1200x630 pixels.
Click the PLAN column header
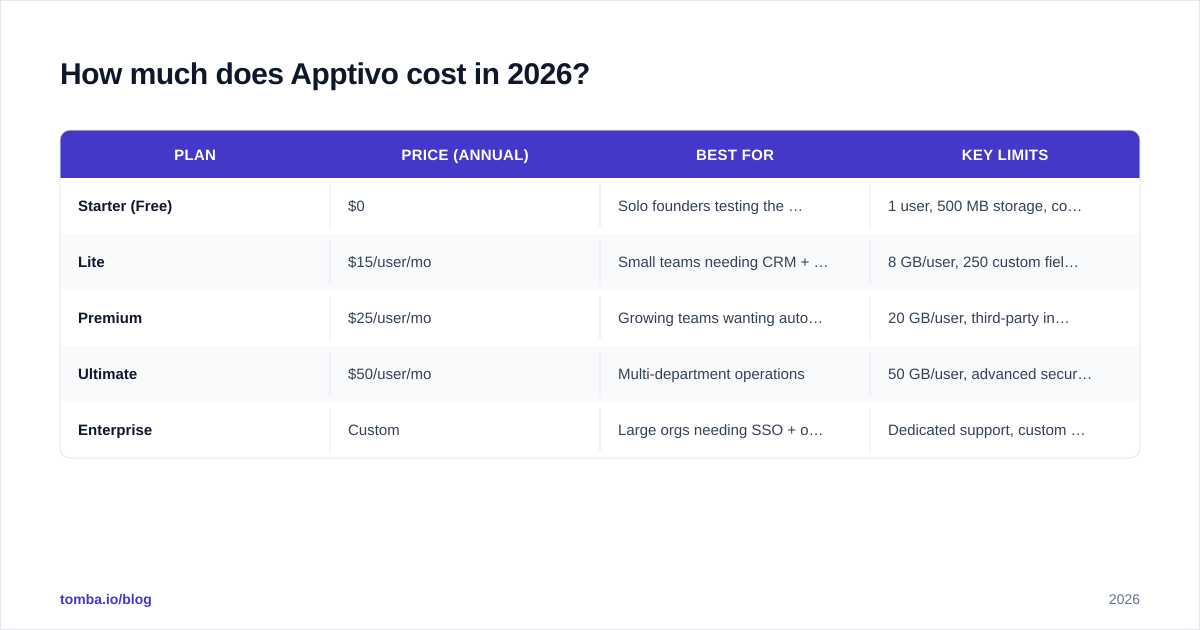[195, 155]
